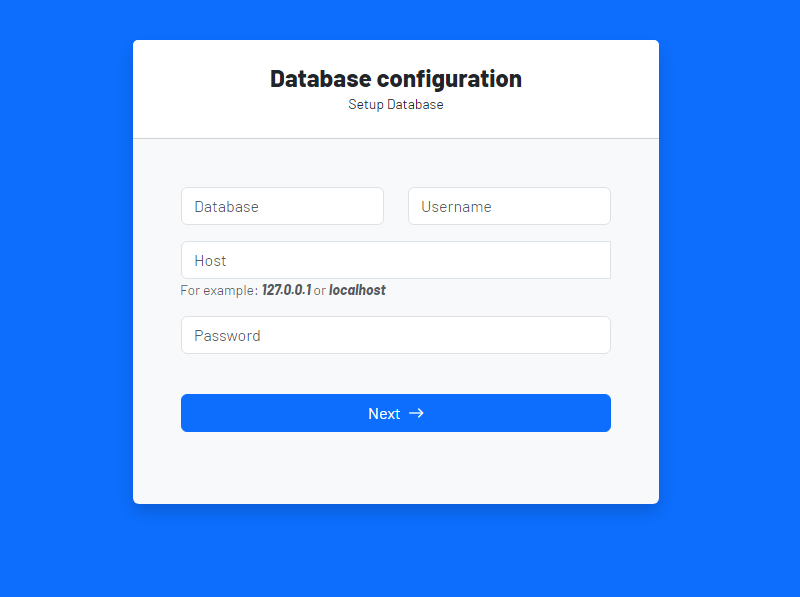Click the "Setup Database" subtitle
The image size is (800, 597).
click(x=395, y=104)
